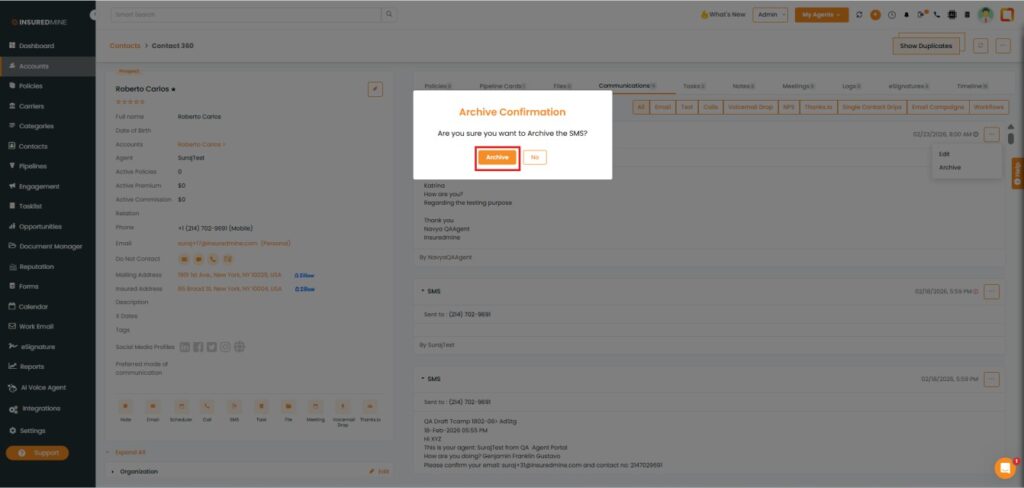Click the SMS quick action icon
The width and height of the screenshot is (1024, 488).
coord(234,406)
